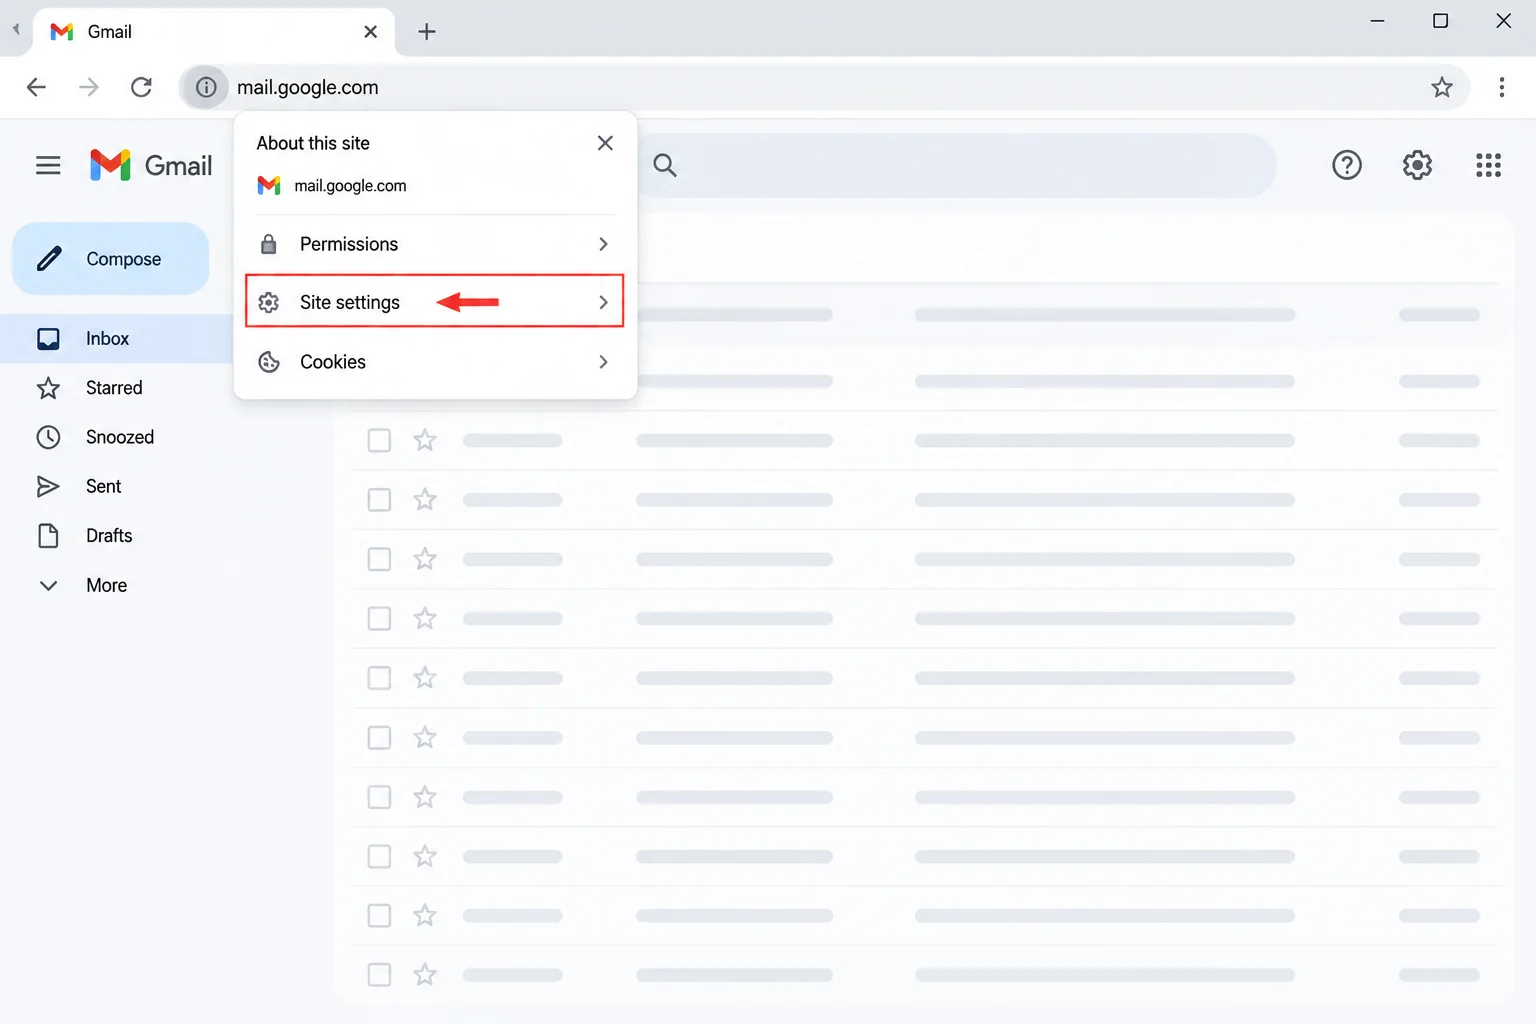Open Chrome's three-dot menu
1536x1024 pixels.
coord(1501,87)
